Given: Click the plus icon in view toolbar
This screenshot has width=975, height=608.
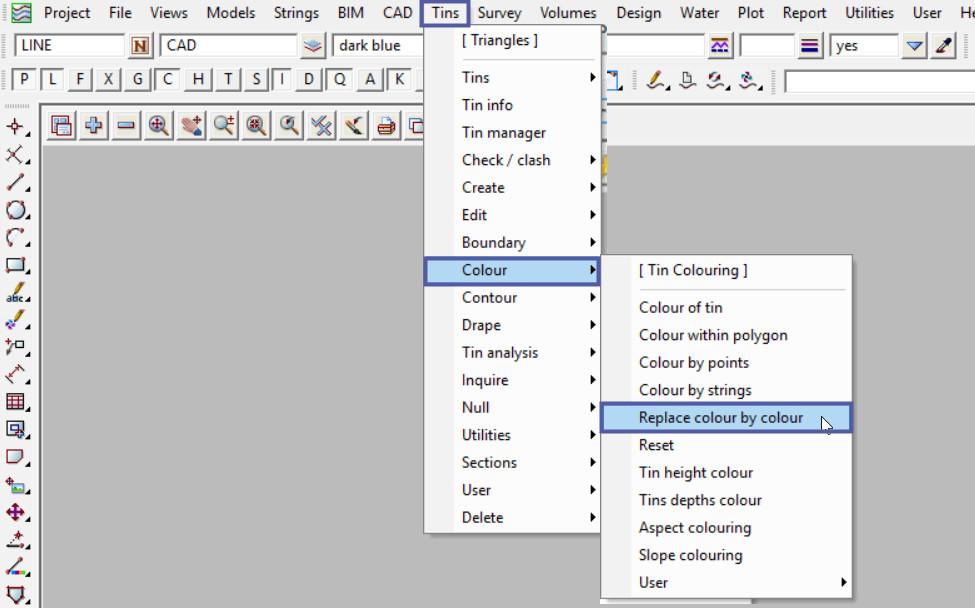Looking at the screenshot, I should coord(94,125).
